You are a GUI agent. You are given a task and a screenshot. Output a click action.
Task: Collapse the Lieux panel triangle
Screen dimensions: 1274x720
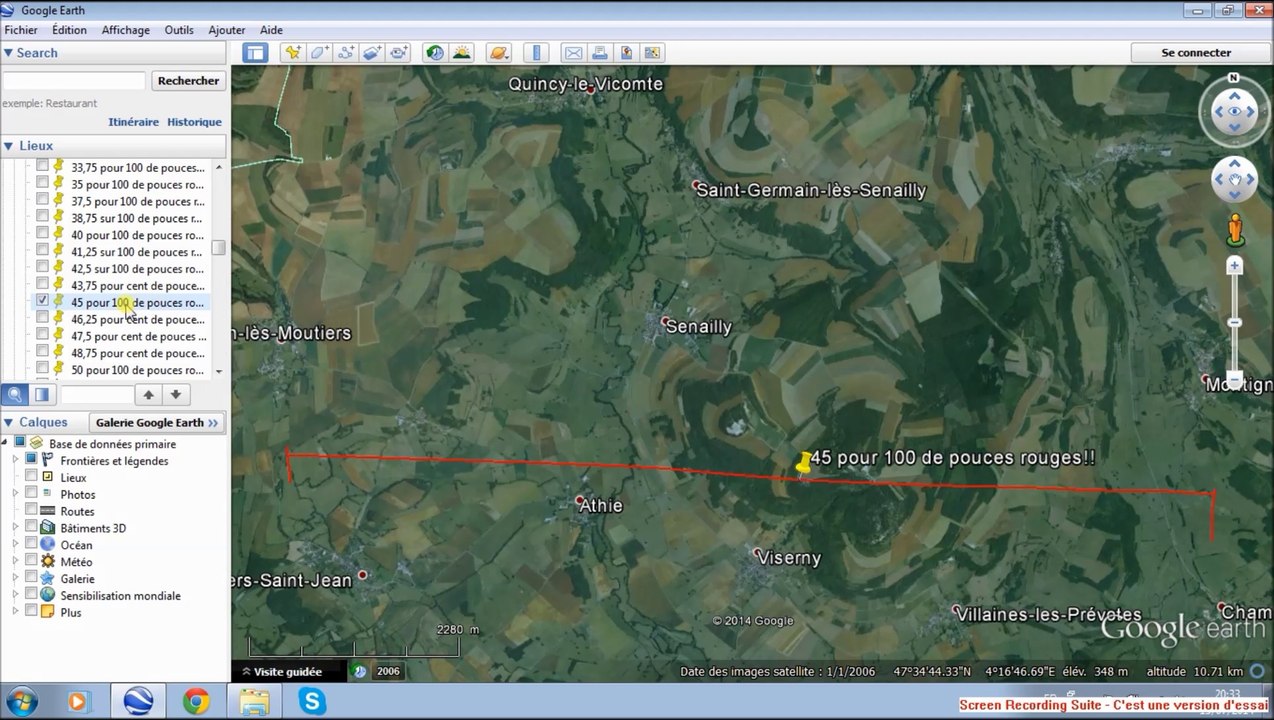[x=8, y=146]
